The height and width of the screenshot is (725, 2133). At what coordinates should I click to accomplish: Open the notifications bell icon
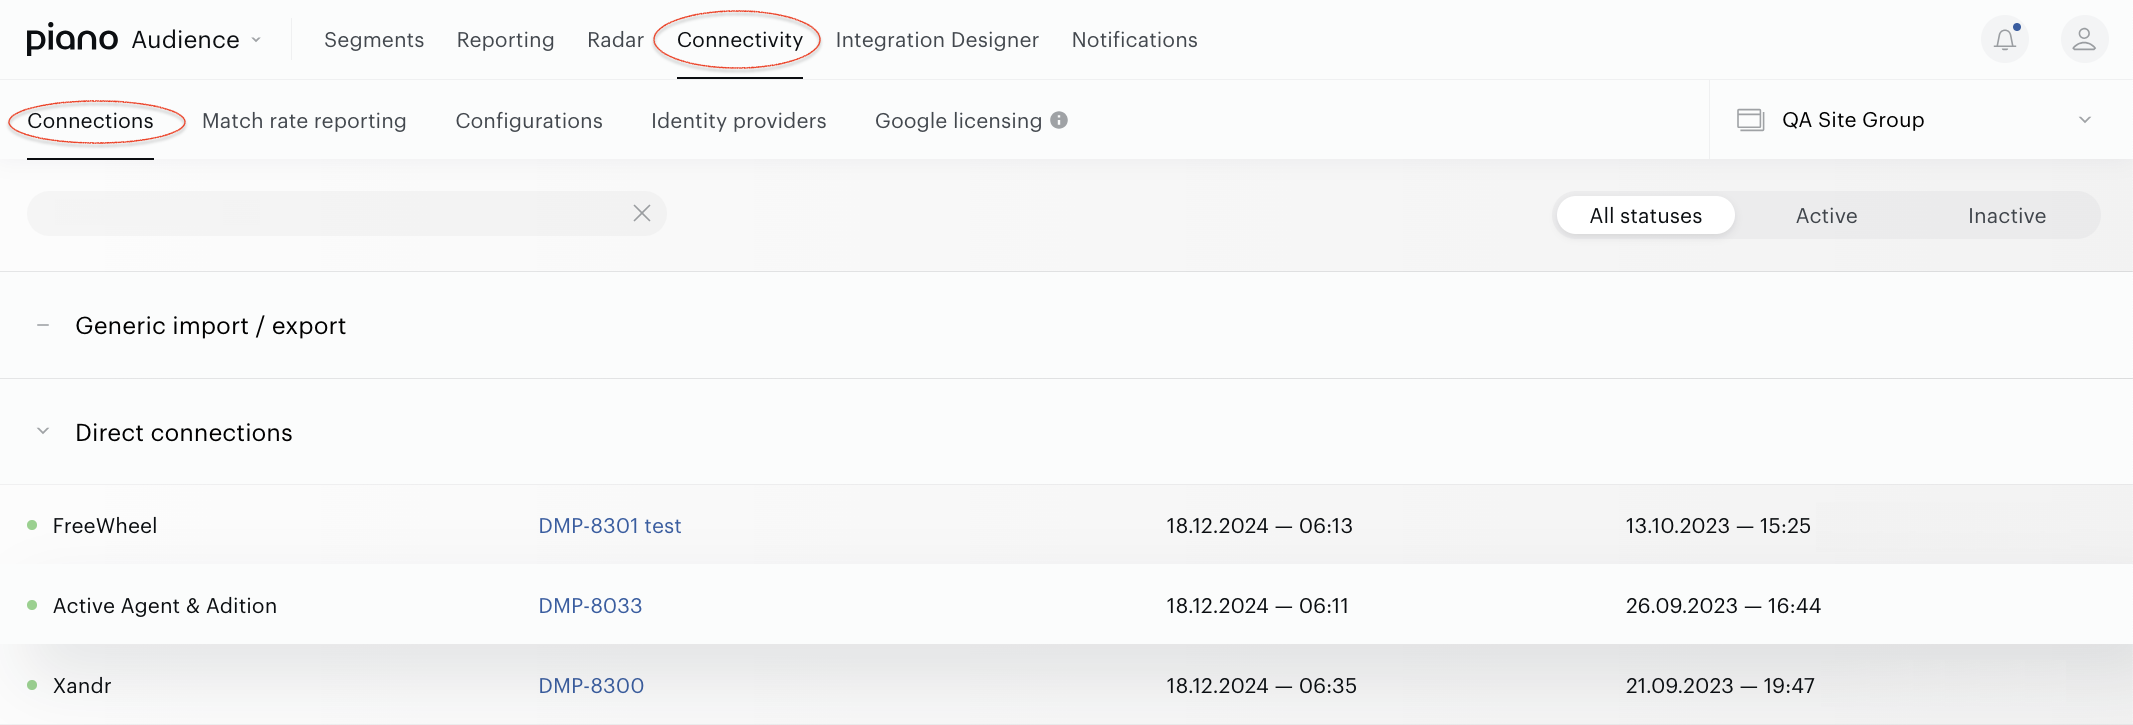2004,40
